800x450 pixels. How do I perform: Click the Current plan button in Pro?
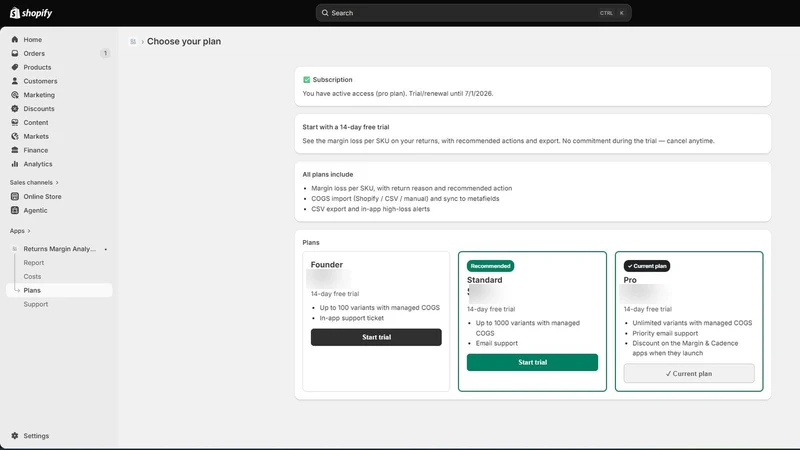tap(689, 373)
